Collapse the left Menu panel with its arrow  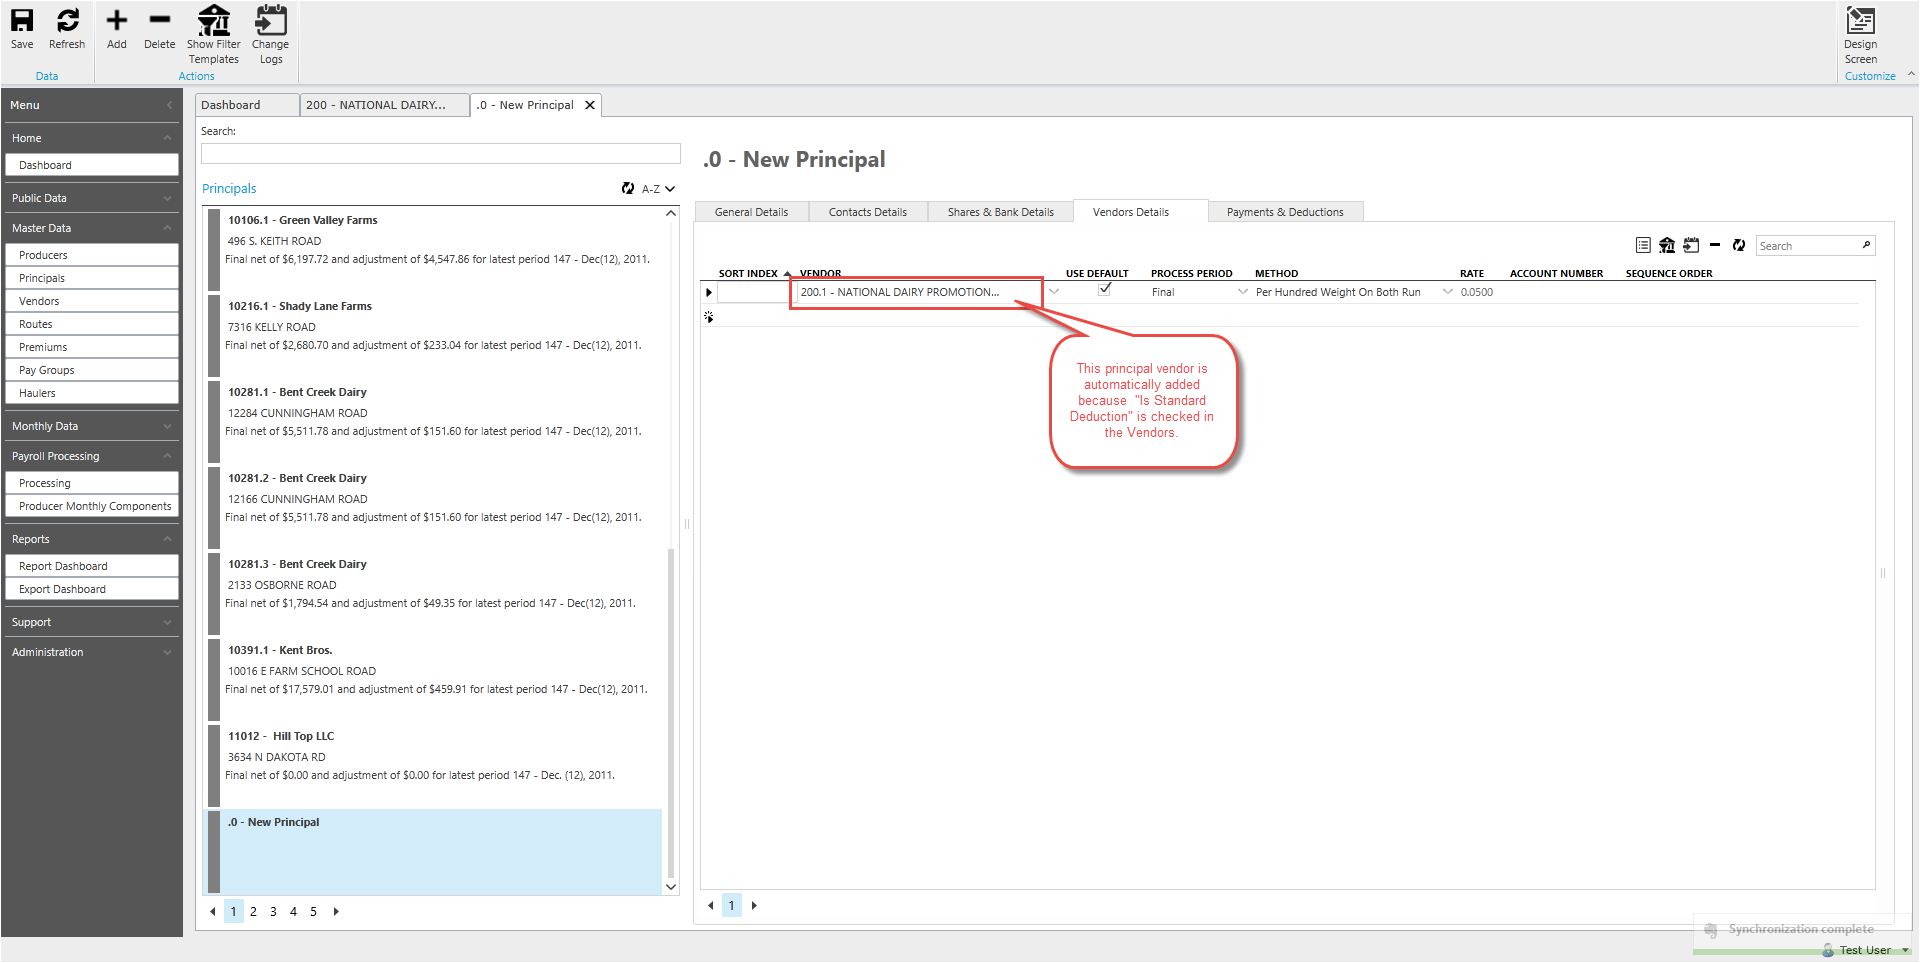pos(169,104)
